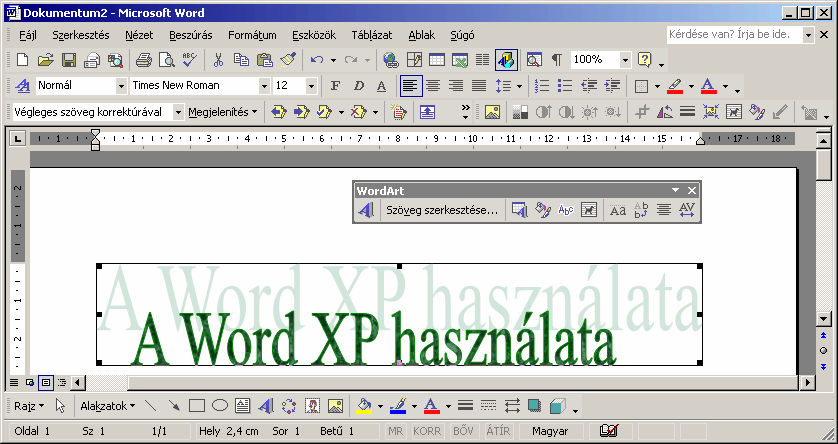Open Document Map icon
The height and width of the screenshot is (444, 838).
533,60
